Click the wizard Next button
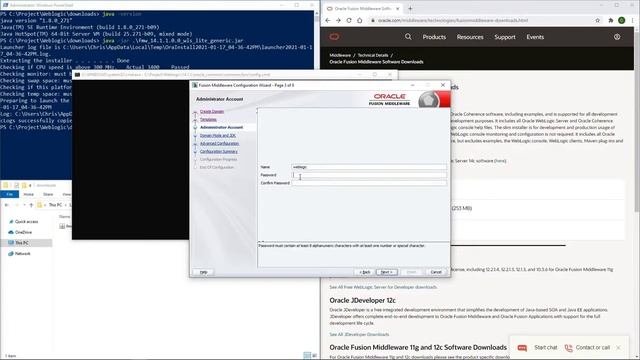 tap(387, 272)
